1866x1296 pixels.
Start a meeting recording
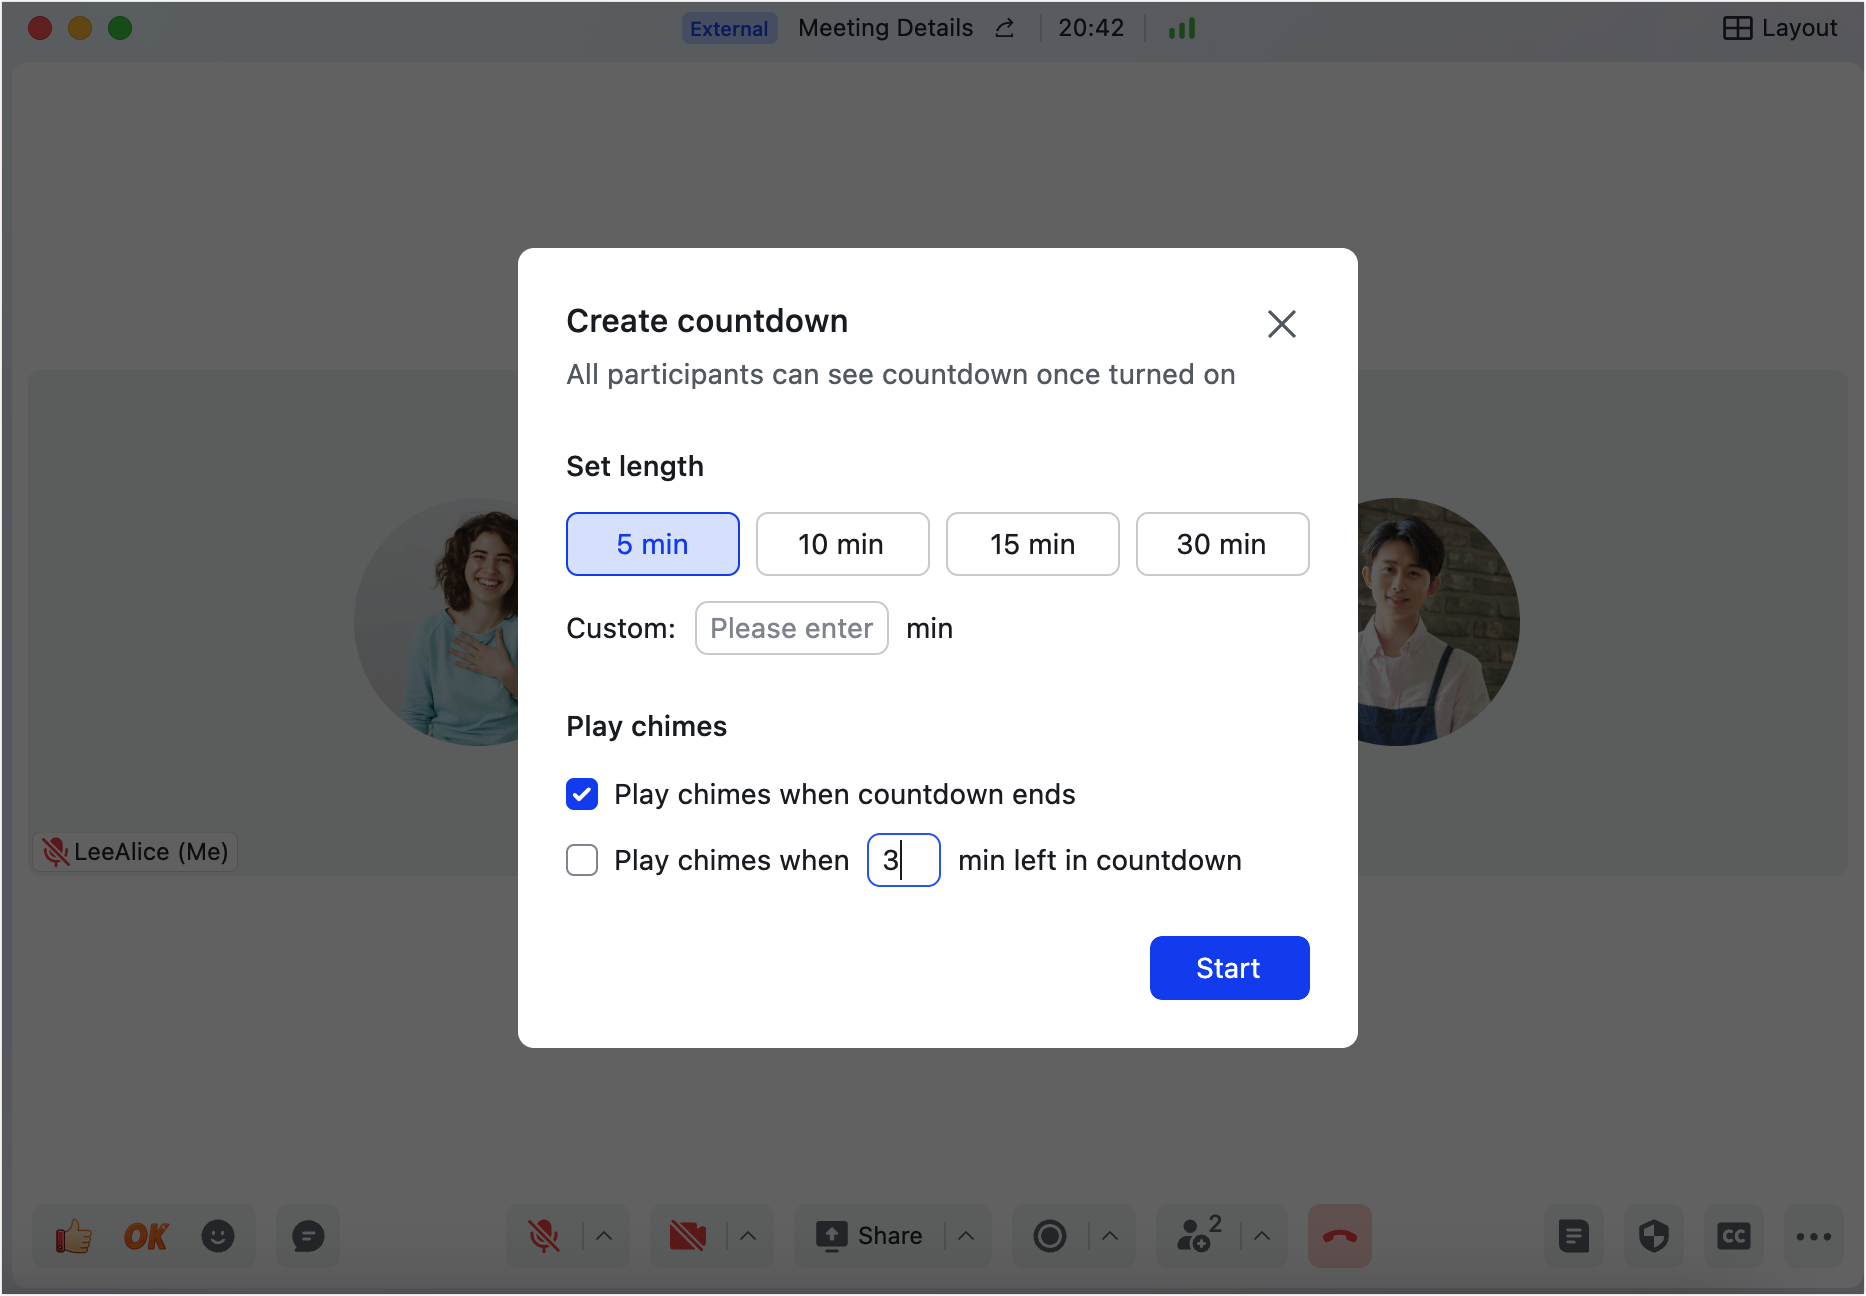1050,1236
